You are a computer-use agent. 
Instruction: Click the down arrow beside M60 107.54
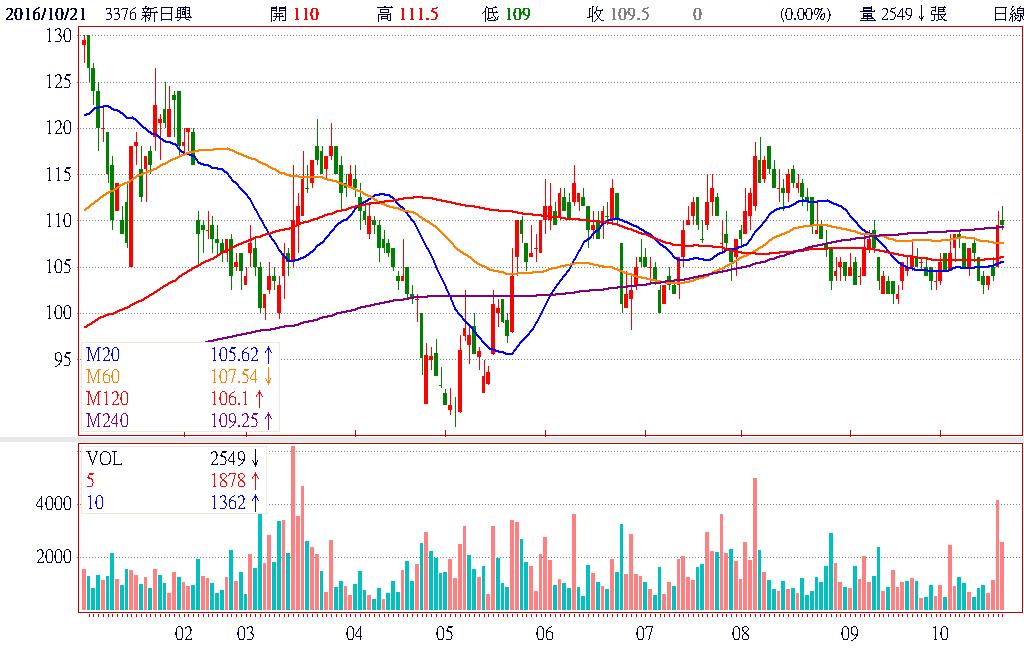pyautogui.click(x=268, y=376)
